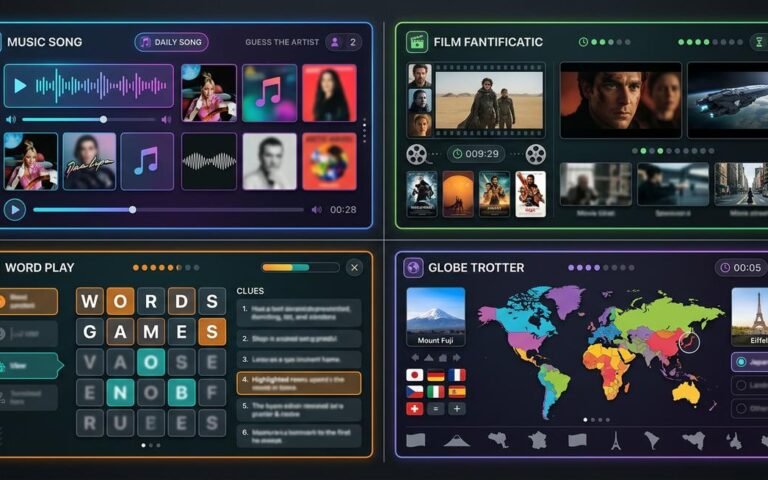Click the loud speaker icon right of volume slider

166,120
